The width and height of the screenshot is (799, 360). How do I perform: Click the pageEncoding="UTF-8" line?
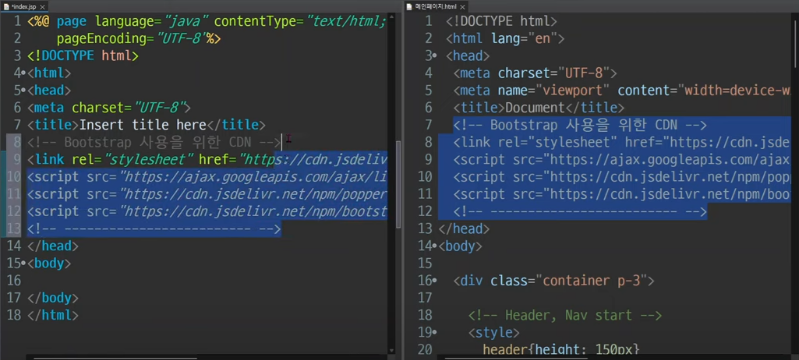139,39
